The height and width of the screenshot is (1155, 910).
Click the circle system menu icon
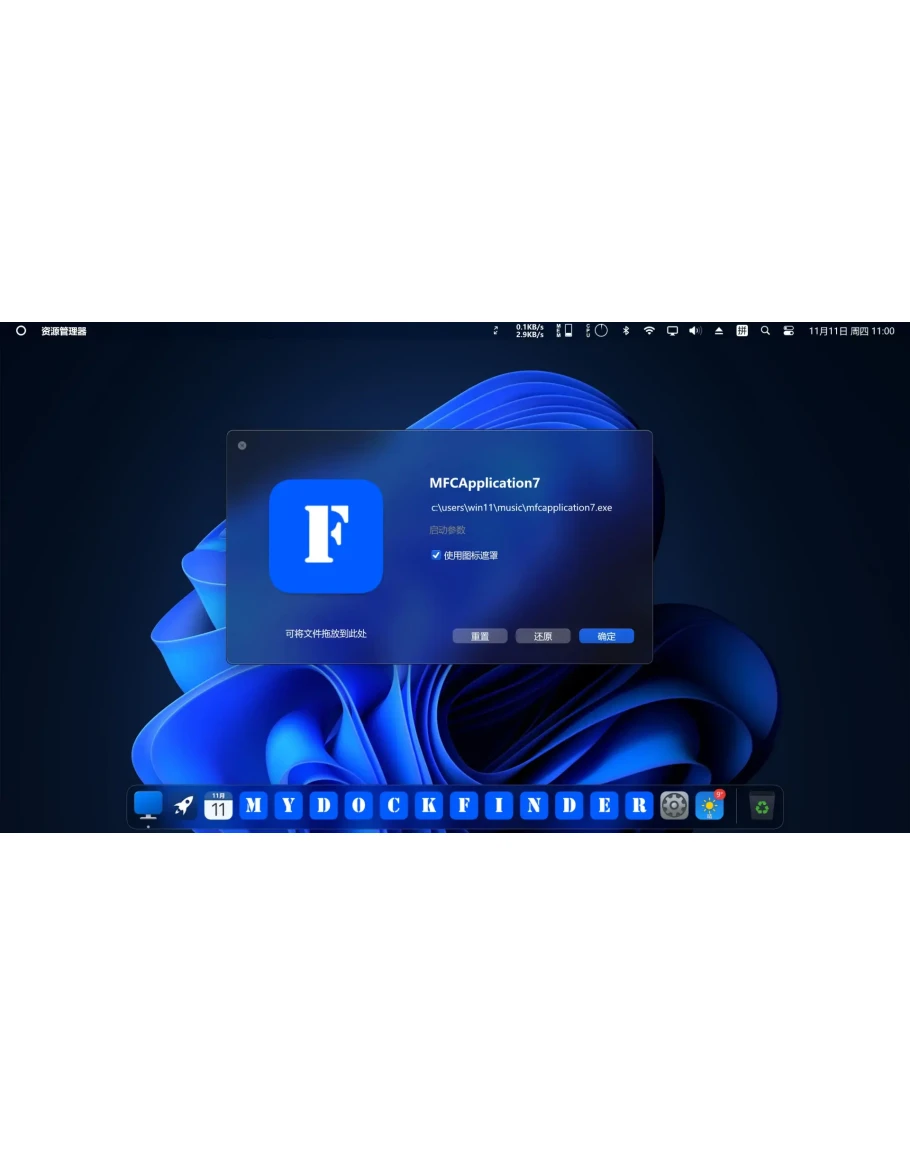pos(21,331)
